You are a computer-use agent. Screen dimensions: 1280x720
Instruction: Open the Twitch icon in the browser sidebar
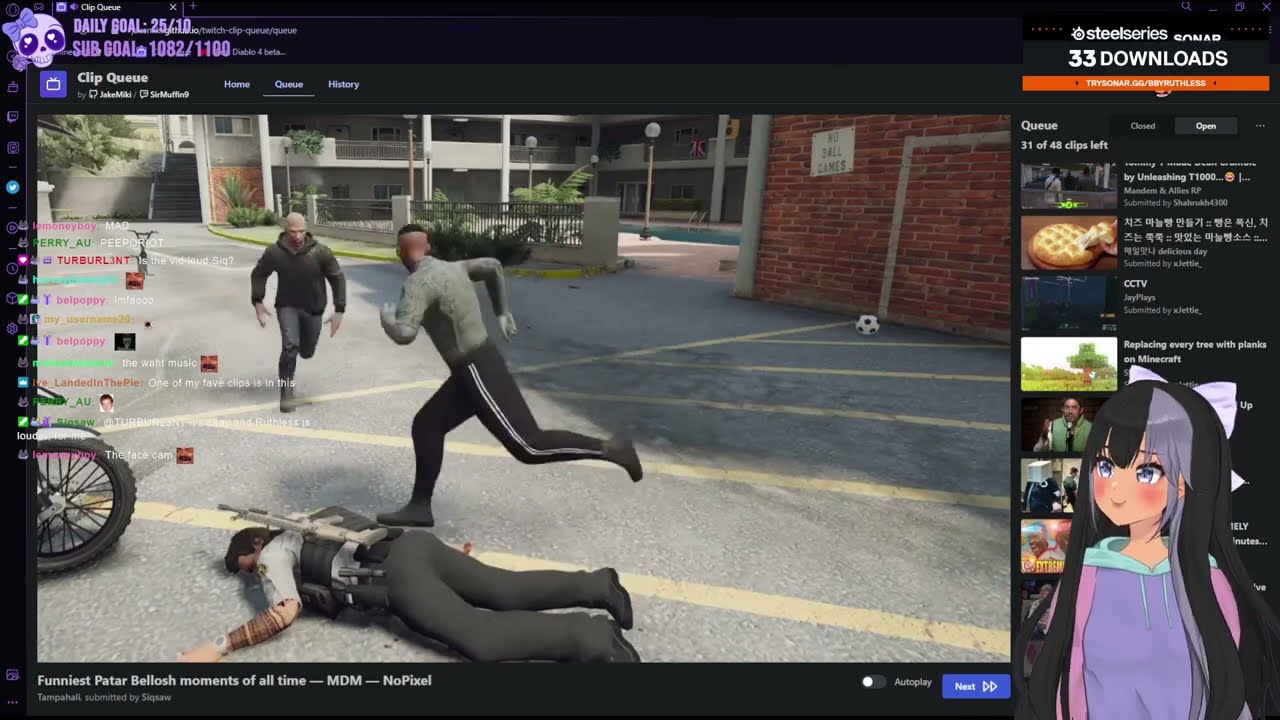coord(12,117)
